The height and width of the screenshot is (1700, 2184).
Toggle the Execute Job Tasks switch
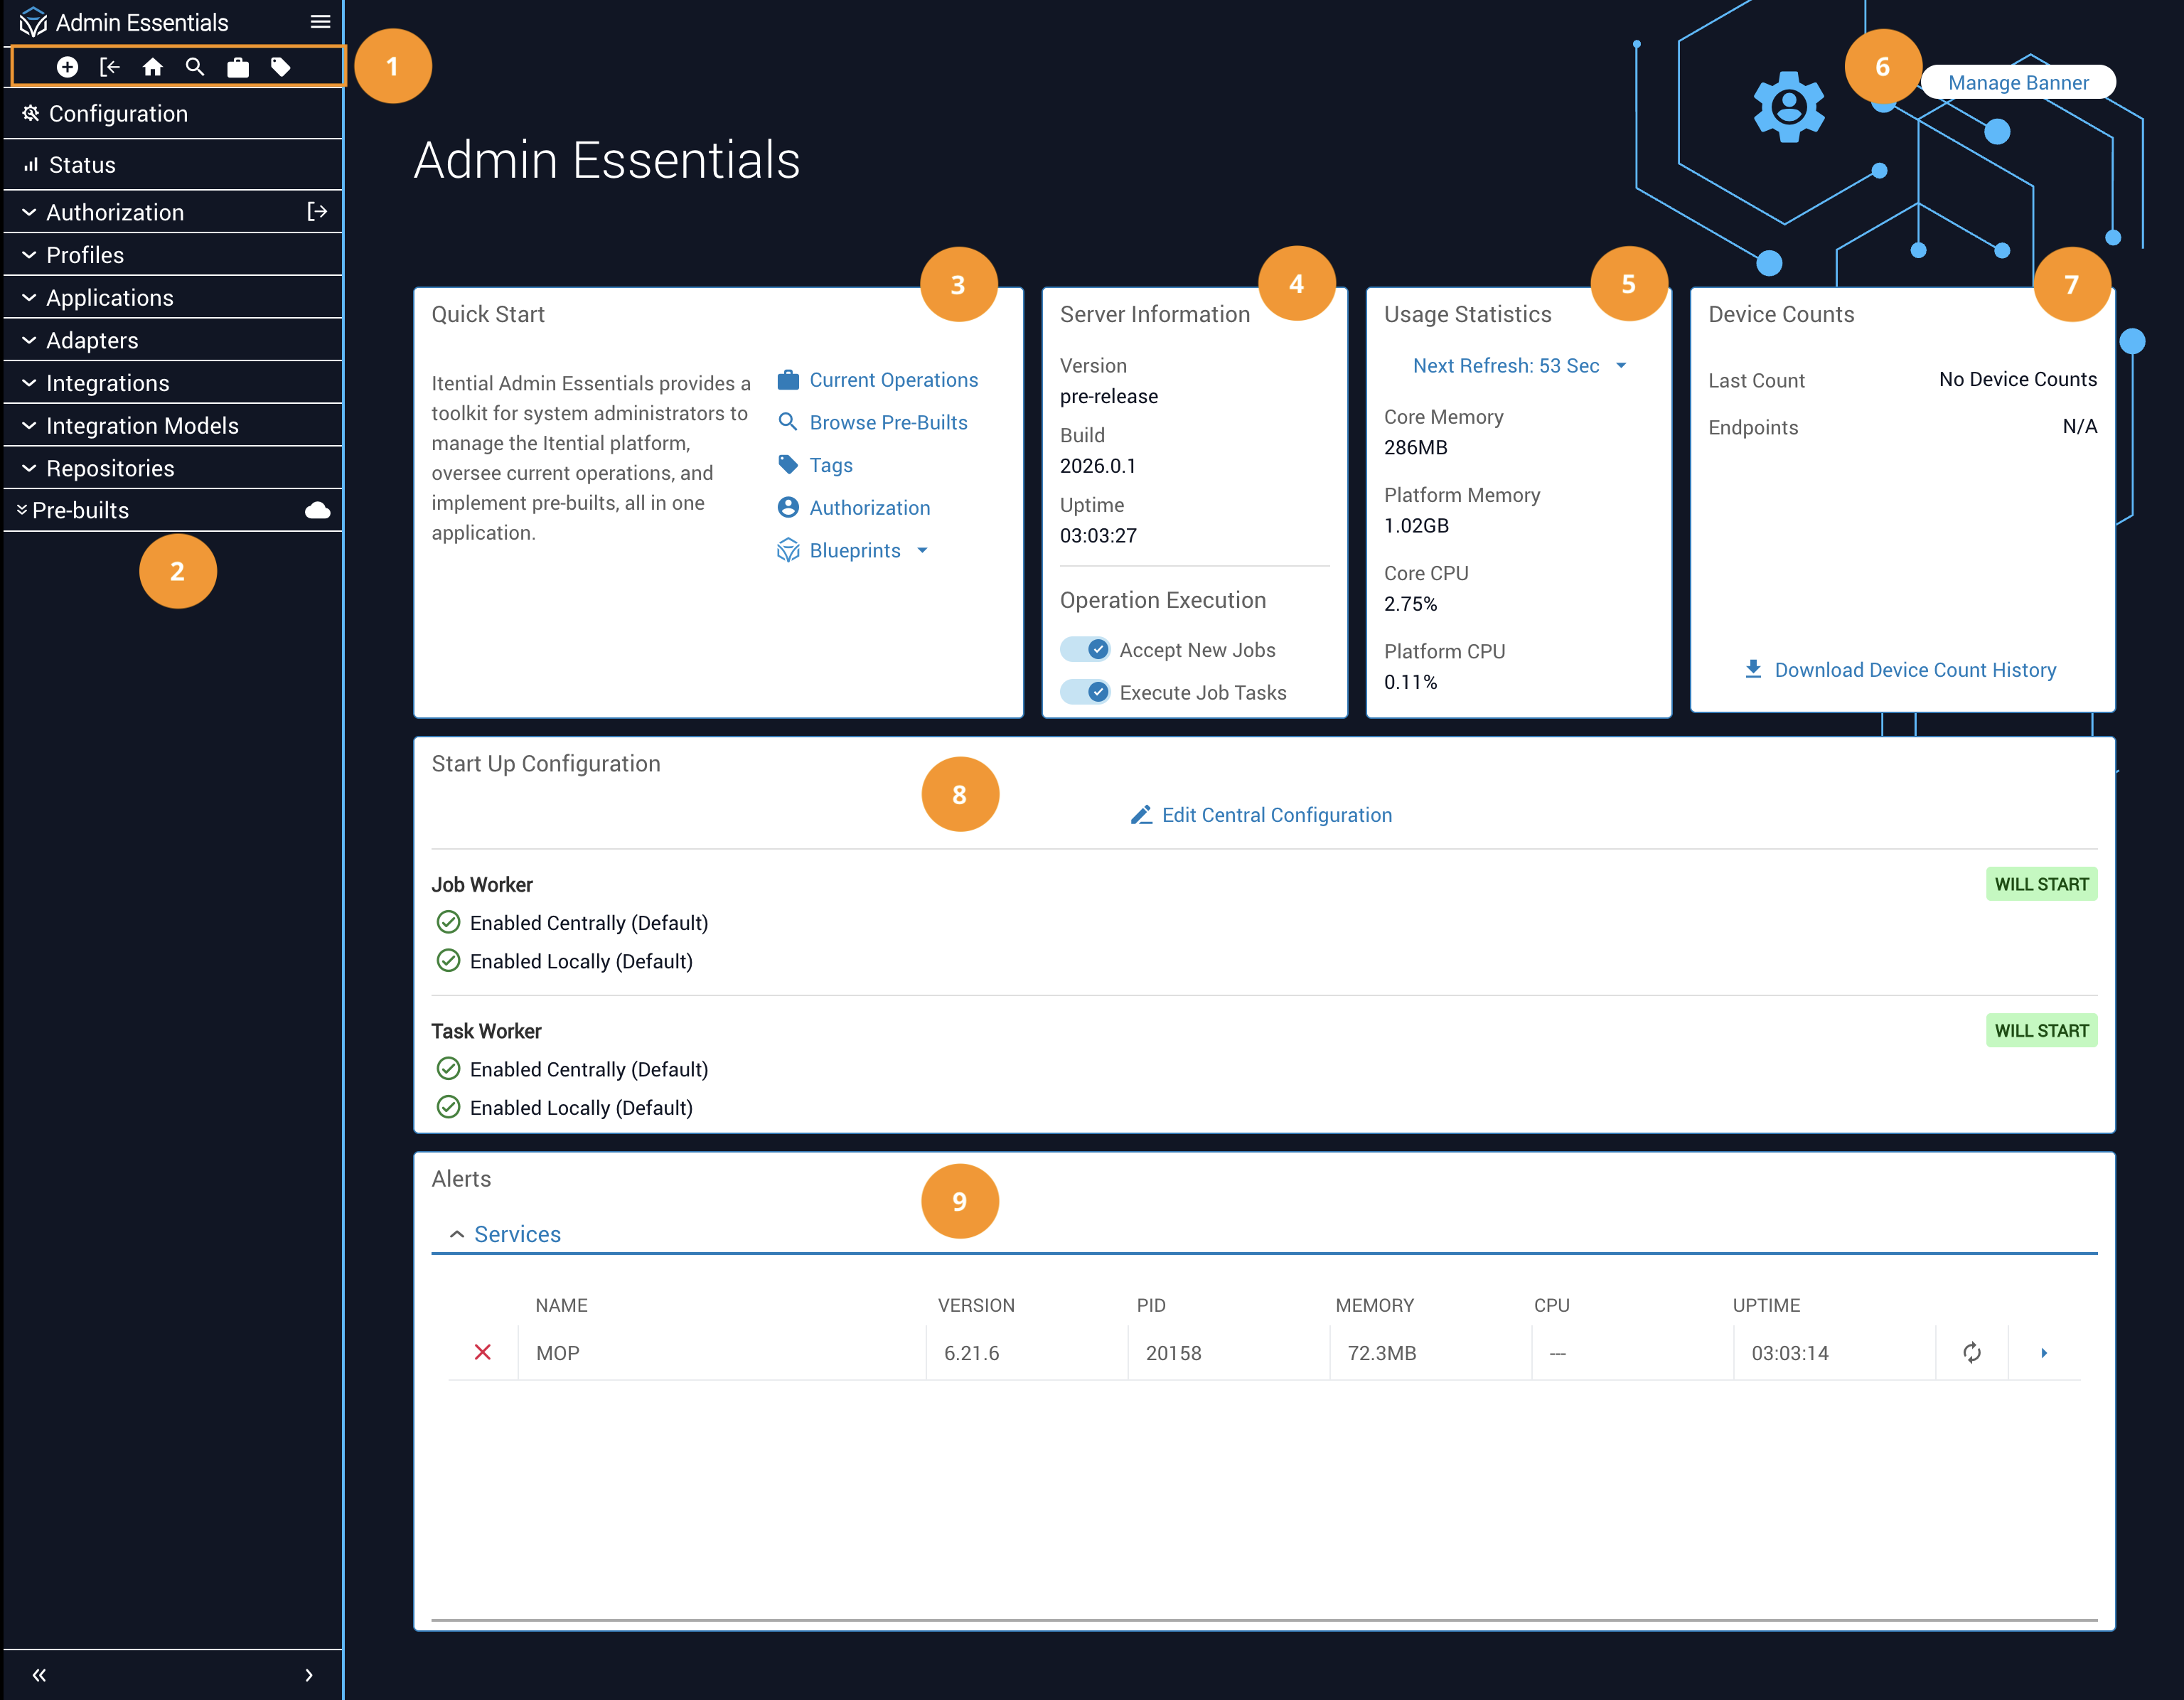1085,692
